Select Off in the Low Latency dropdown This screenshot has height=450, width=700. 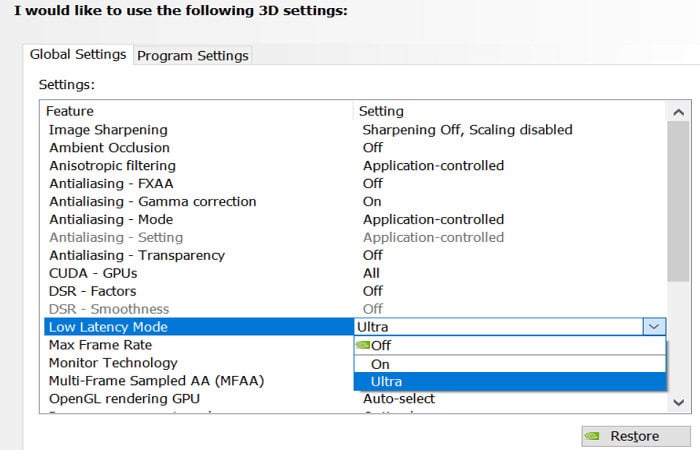(x=510, y=345)
